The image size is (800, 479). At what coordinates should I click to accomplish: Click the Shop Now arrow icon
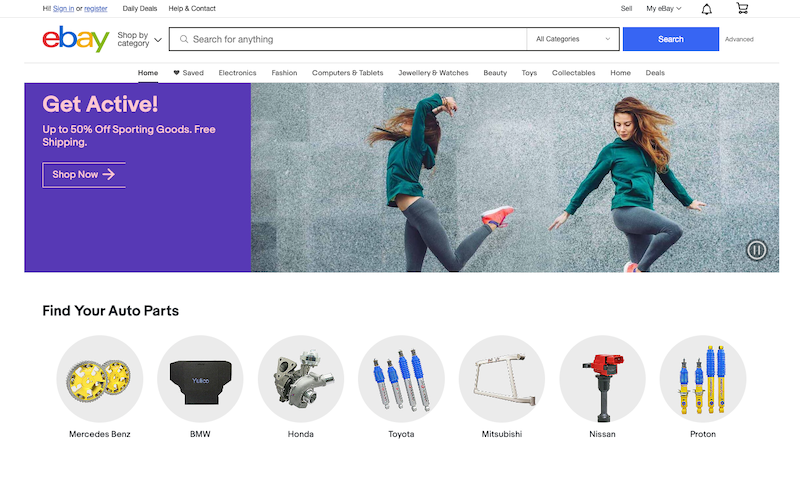pos(109,174)
